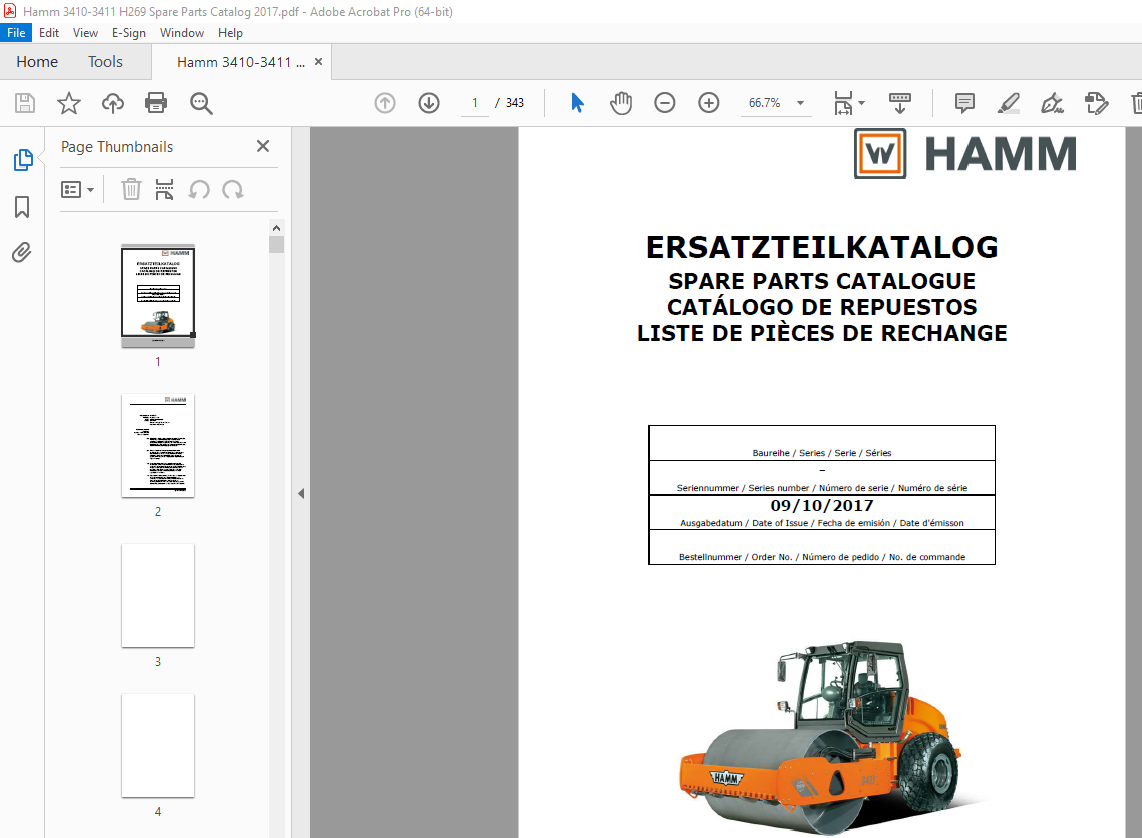
Task: Select the Hamm 3410-3411 document tab
Action: click(240, 62)
